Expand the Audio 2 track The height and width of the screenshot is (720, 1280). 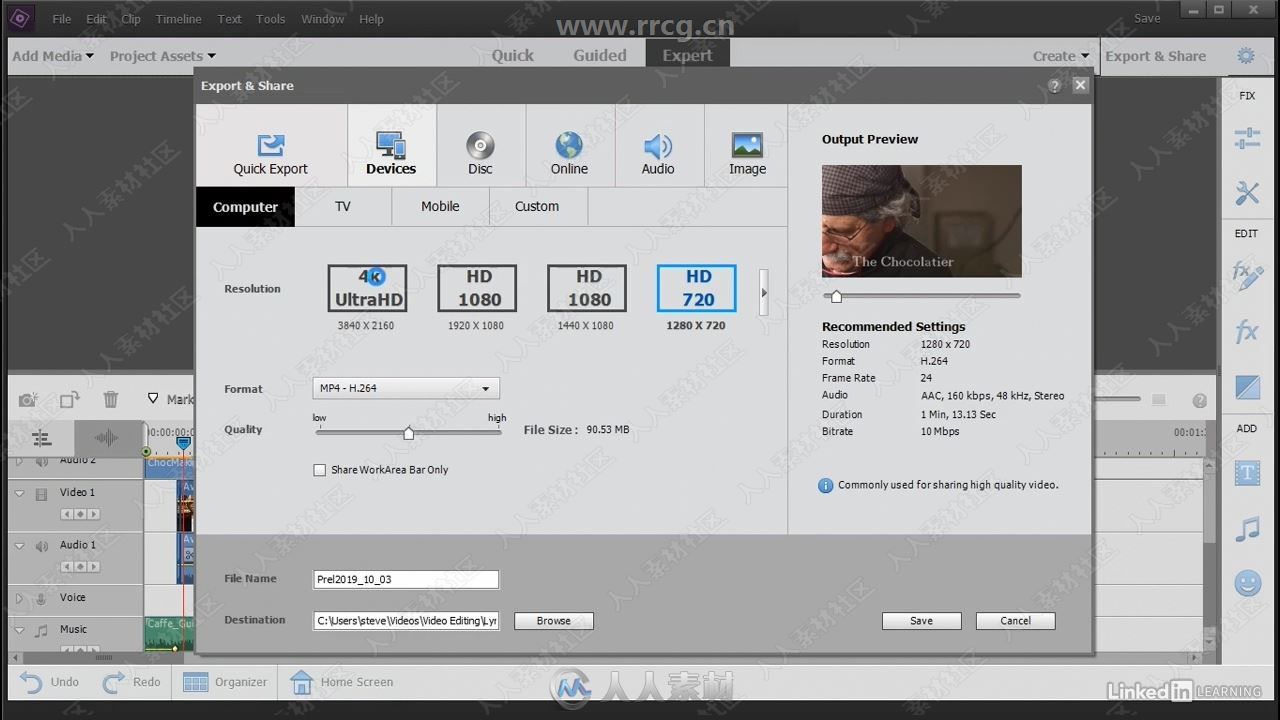click(19, 461)
